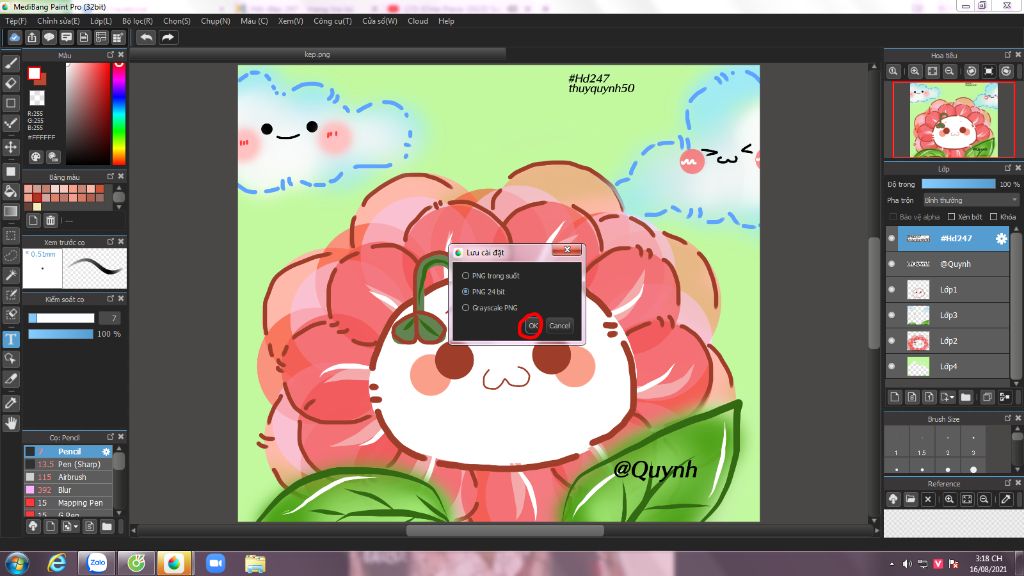Image resolution: width=1024 pixels, height=576 pixels.
Task: Open the Bộ lọc(R) menu
Action: pos(137,21)
